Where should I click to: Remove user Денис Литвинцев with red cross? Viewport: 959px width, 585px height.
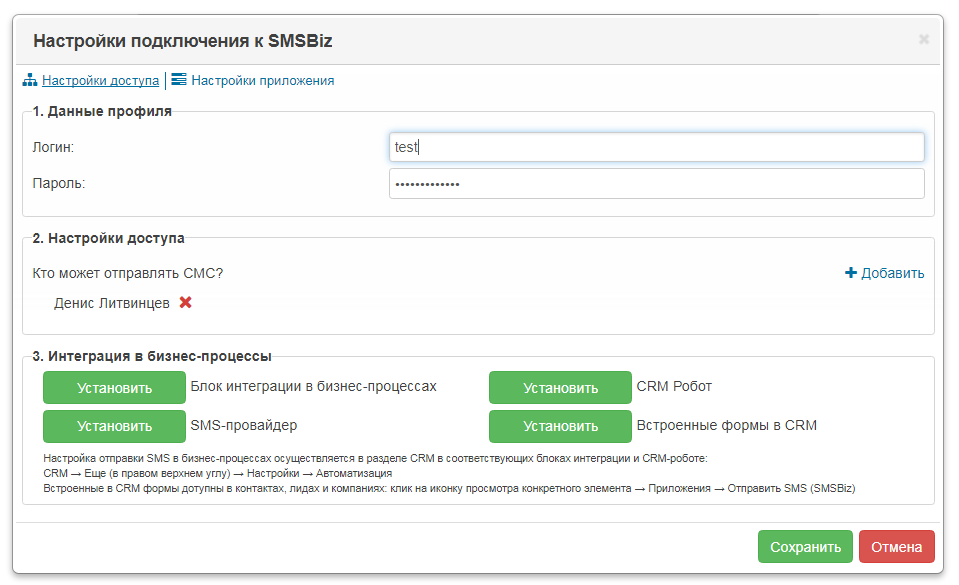coord(185,302)
